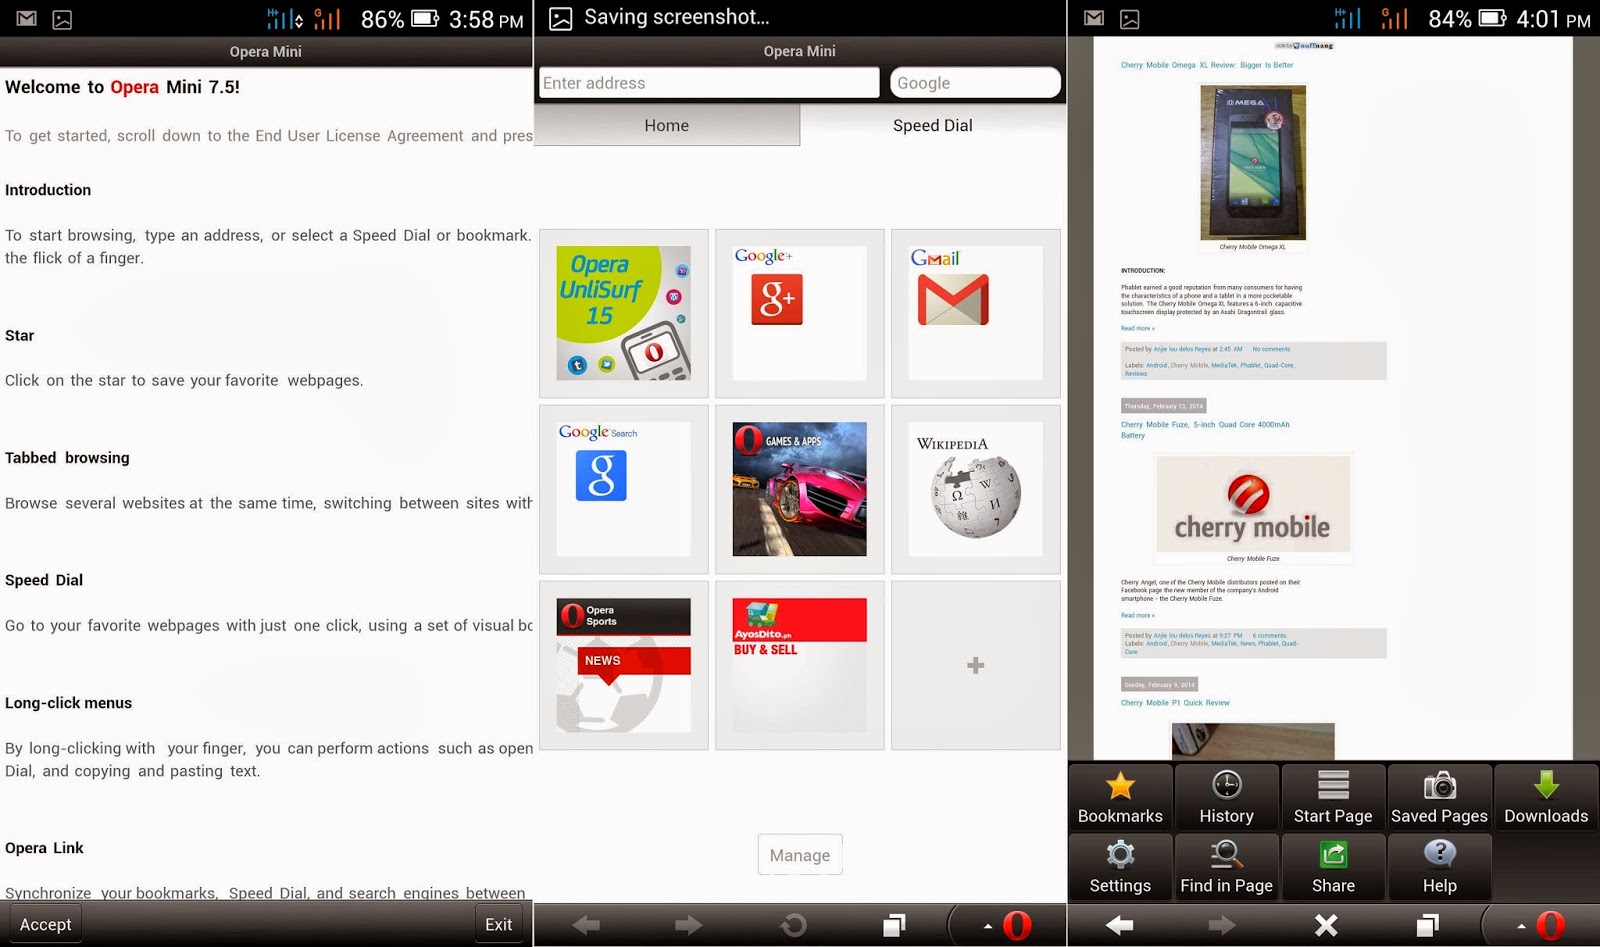Switch to the Home tab
1600x947 pixels.
click(667, 125)
